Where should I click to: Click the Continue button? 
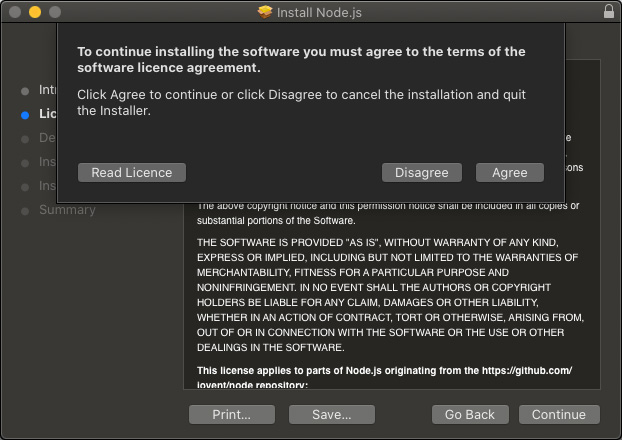click(x=558, y=414)
